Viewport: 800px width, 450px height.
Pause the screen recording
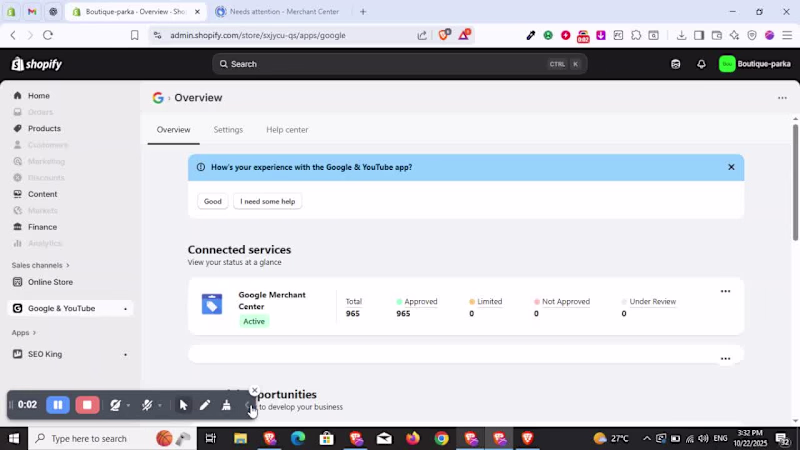tap(58, 405)
